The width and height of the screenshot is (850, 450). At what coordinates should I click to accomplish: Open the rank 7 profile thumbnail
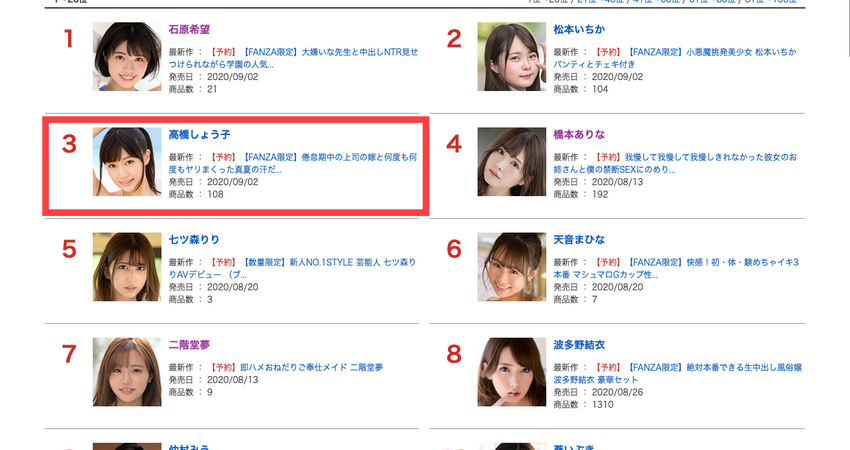click(x=127, y=372)
